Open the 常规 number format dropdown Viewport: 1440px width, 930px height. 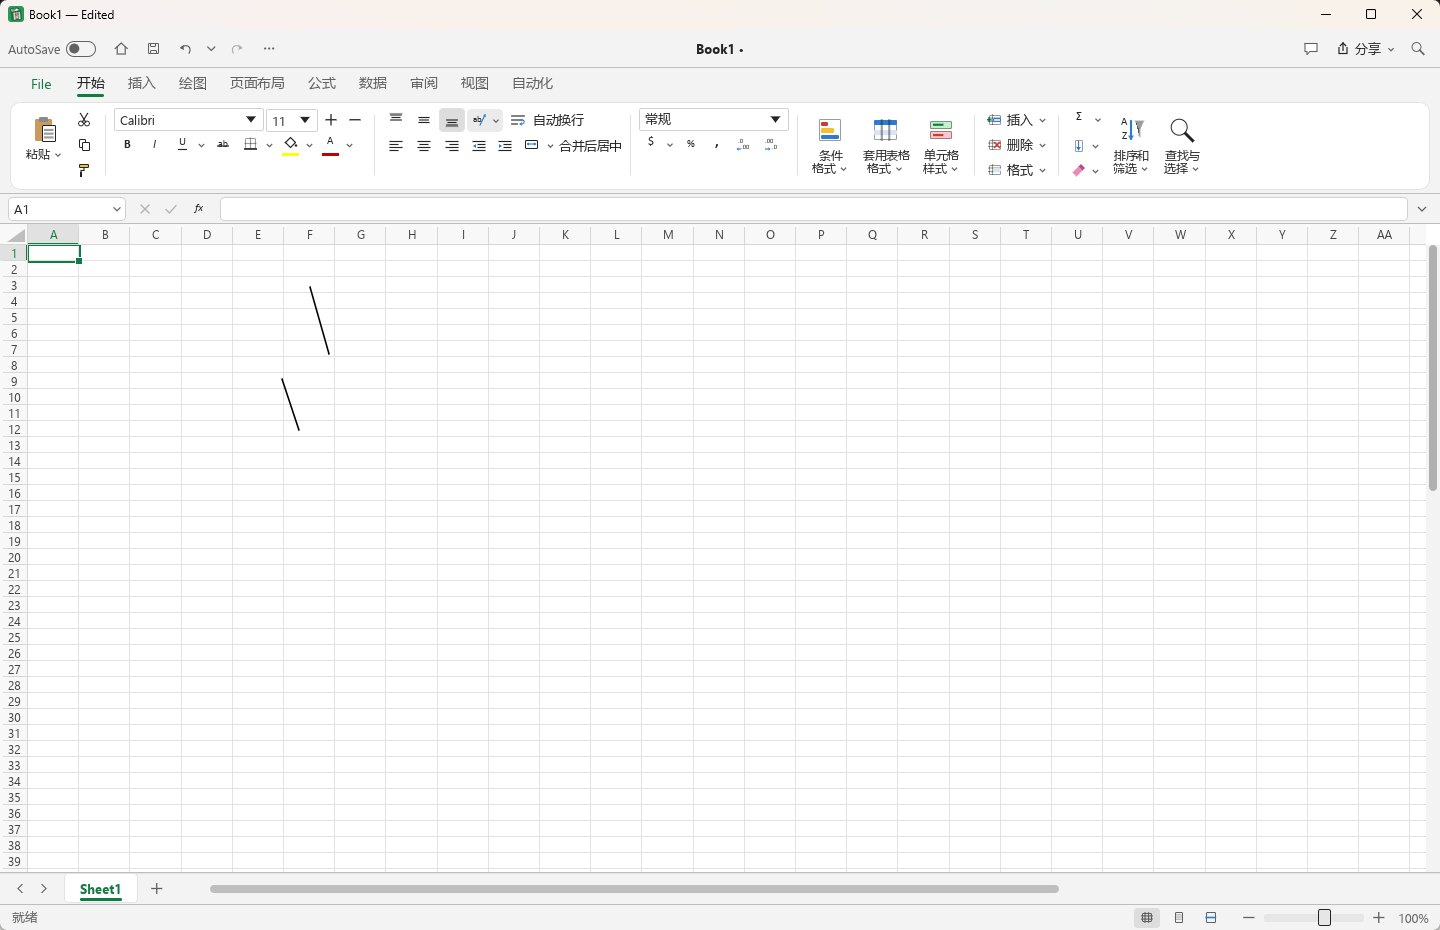click(x=775, y=120)
